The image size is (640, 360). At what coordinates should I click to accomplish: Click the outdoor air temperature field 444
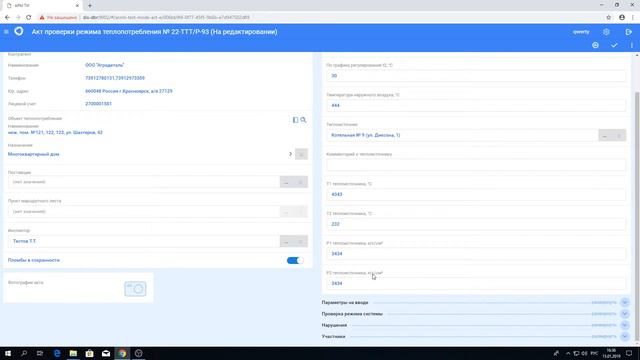[476, 106]
